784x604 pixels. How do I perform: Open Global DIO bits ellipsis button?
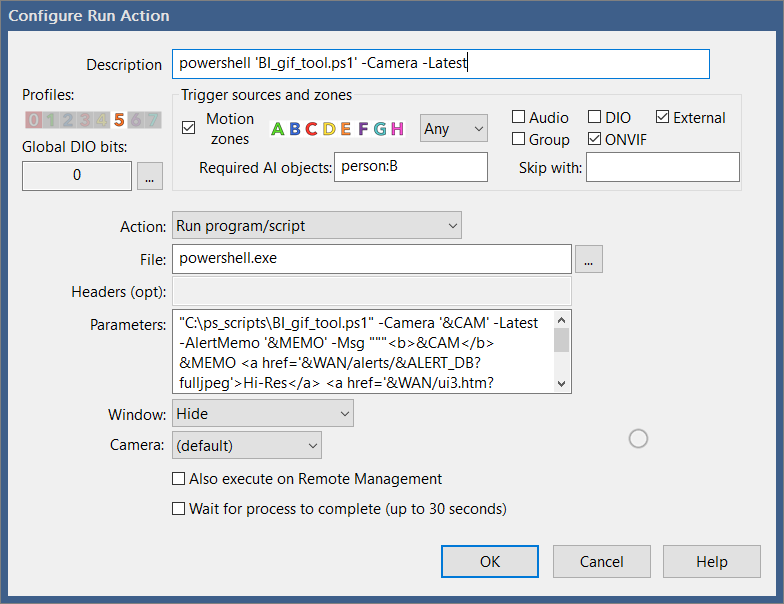click(150, 176)
